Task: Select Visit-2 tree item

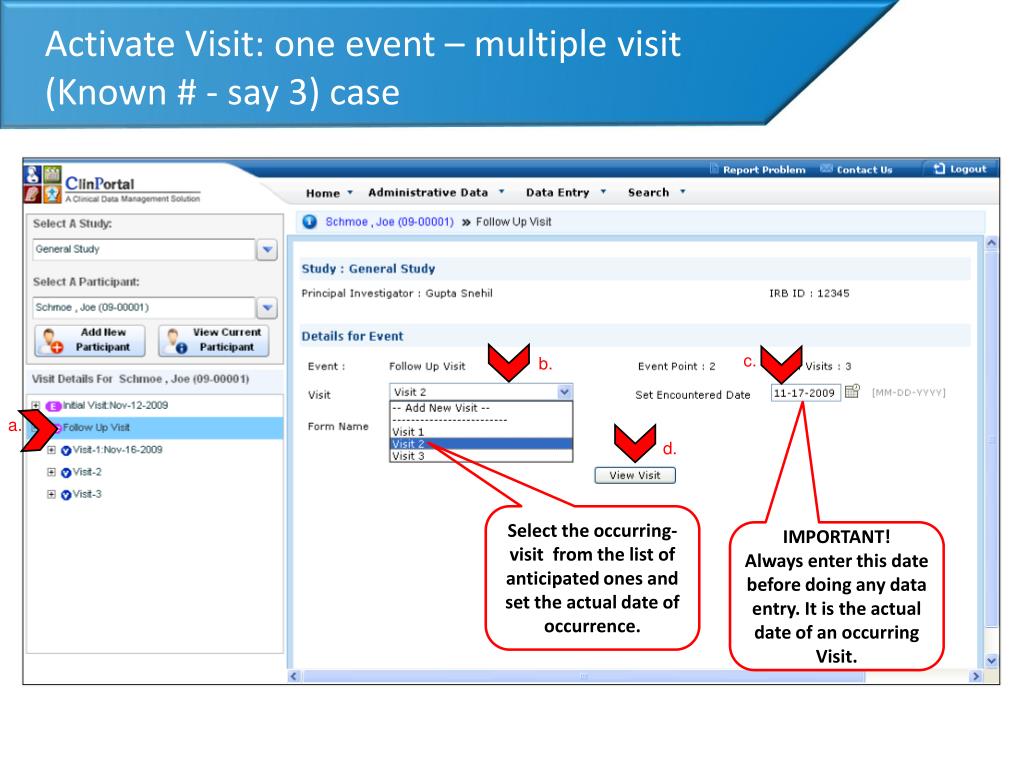Action: coord(87,472)
